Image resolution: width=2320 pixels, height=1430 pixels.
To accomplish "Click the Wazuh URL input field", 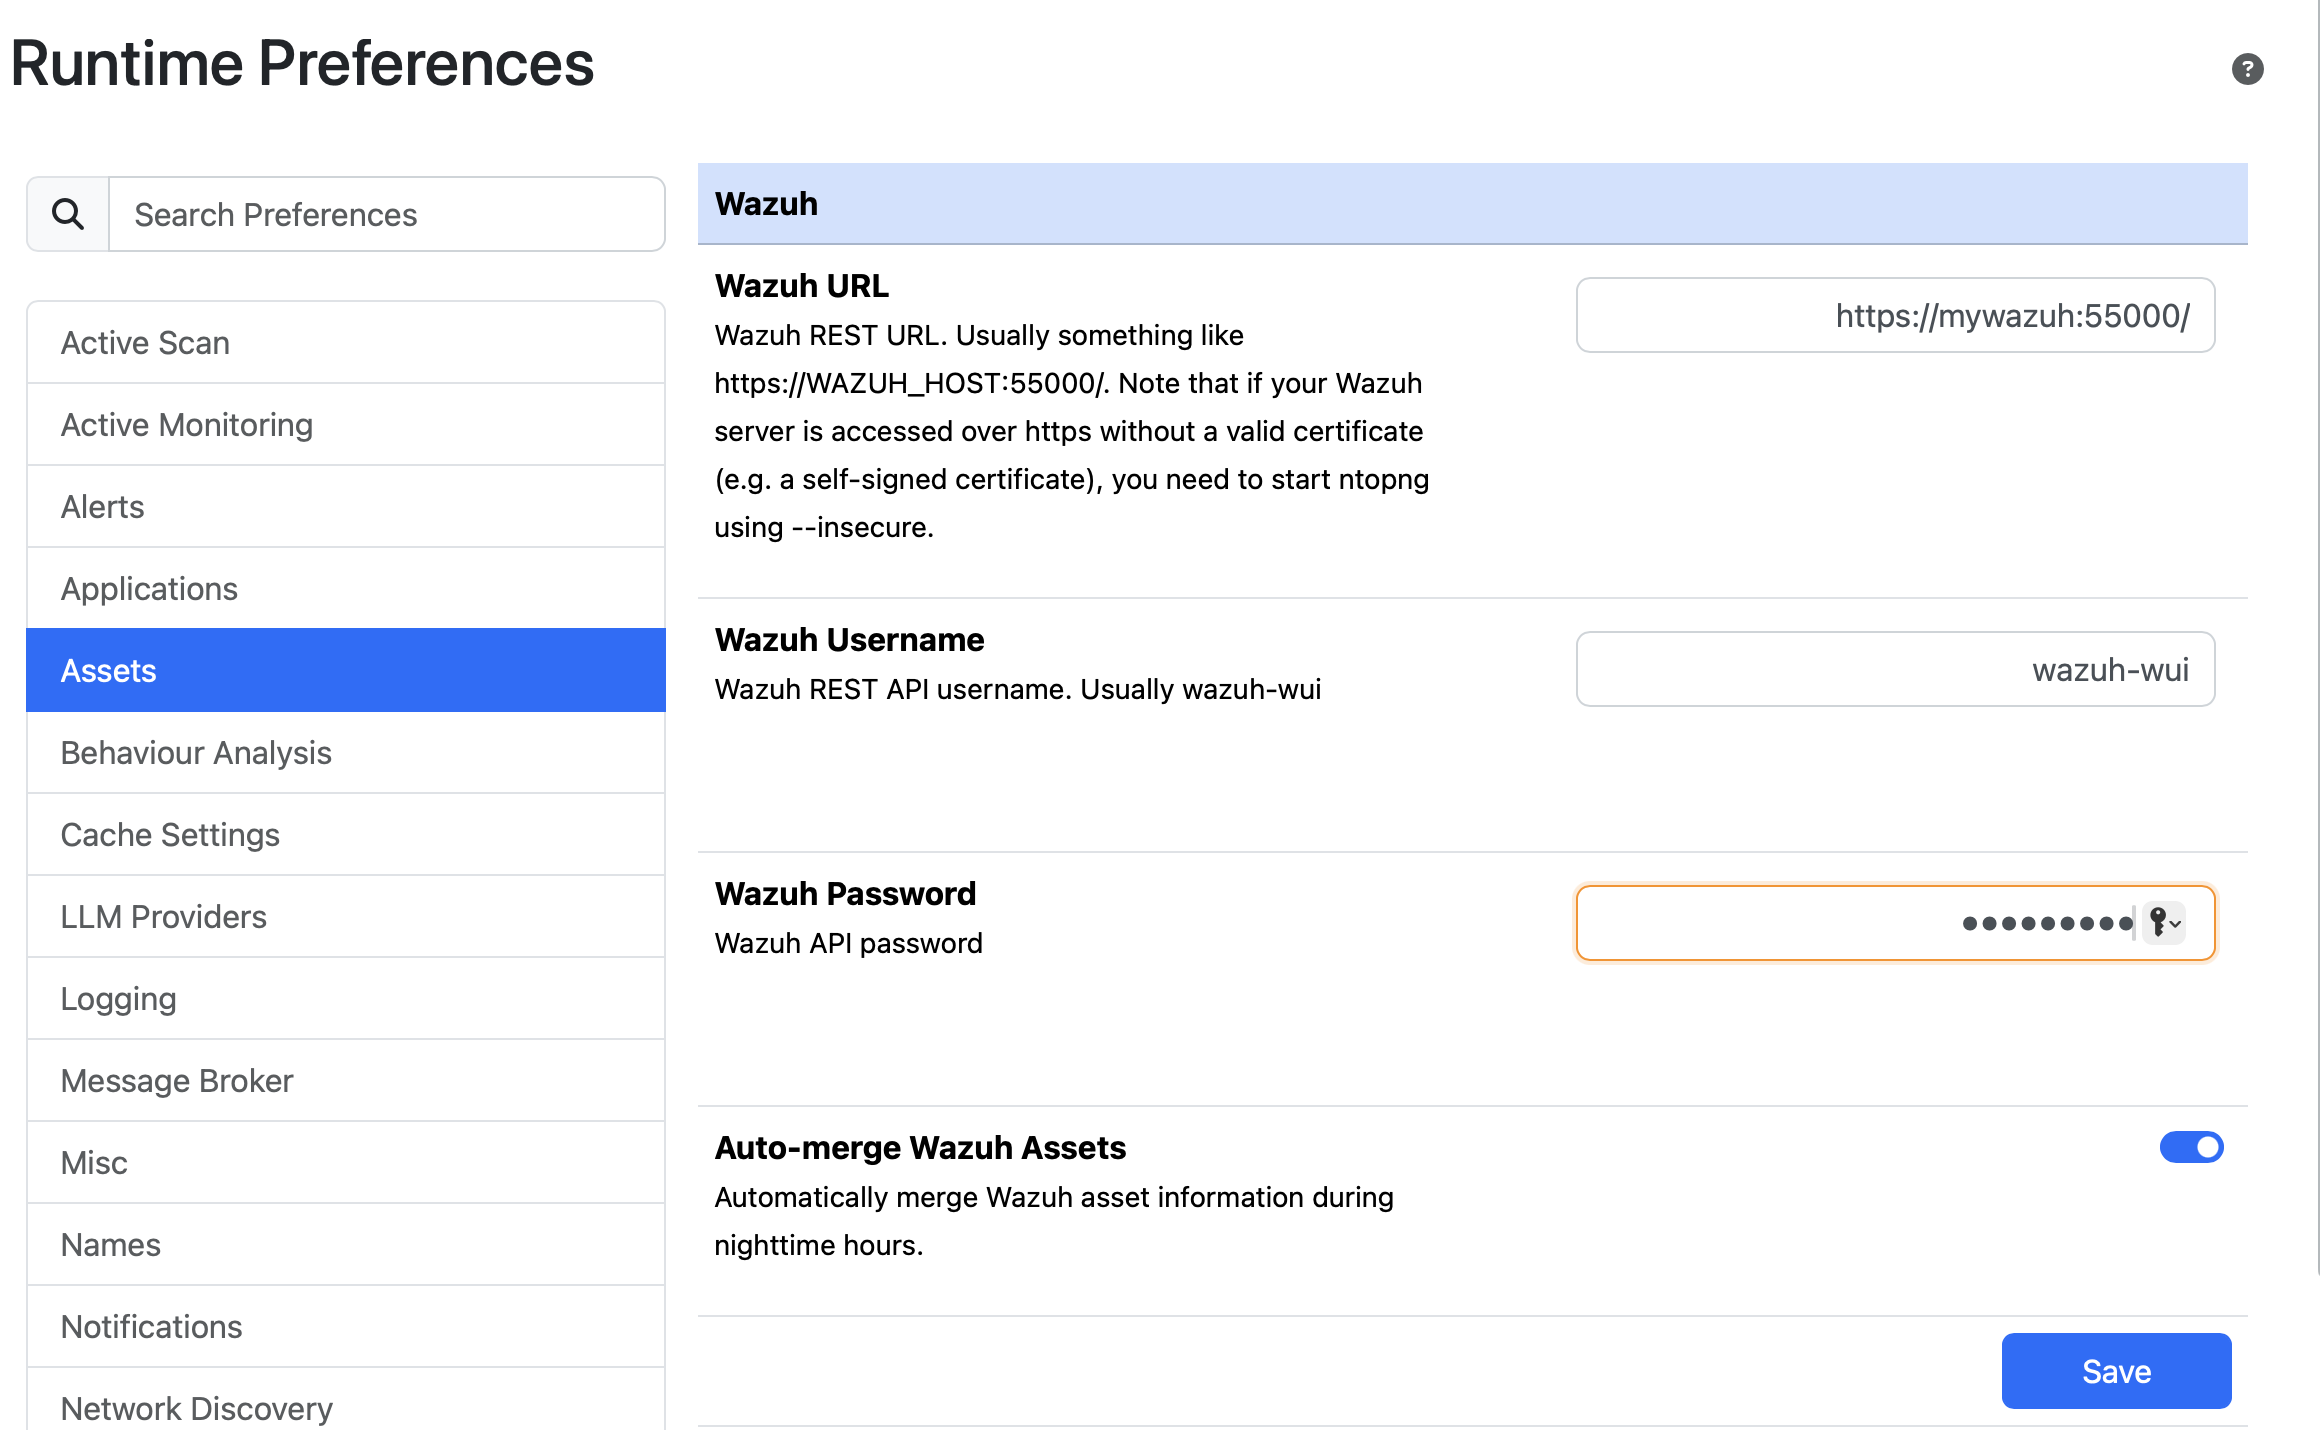I will coord(1894,316).
